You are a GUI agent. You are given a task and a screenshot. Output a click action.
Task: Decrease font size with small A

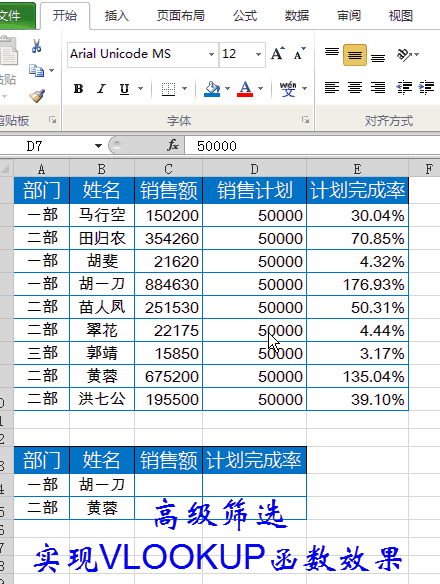(x=299, y=54)
